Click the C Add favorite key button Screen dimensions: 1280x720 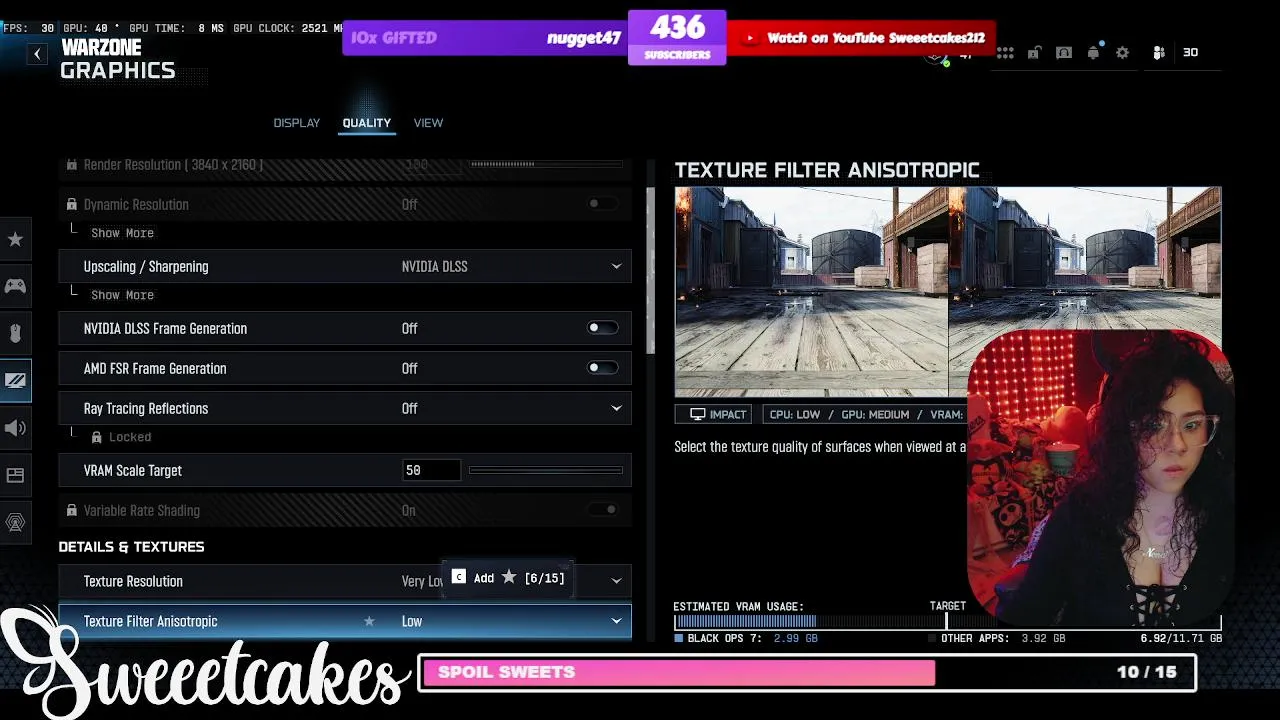[x=459, y=577]
